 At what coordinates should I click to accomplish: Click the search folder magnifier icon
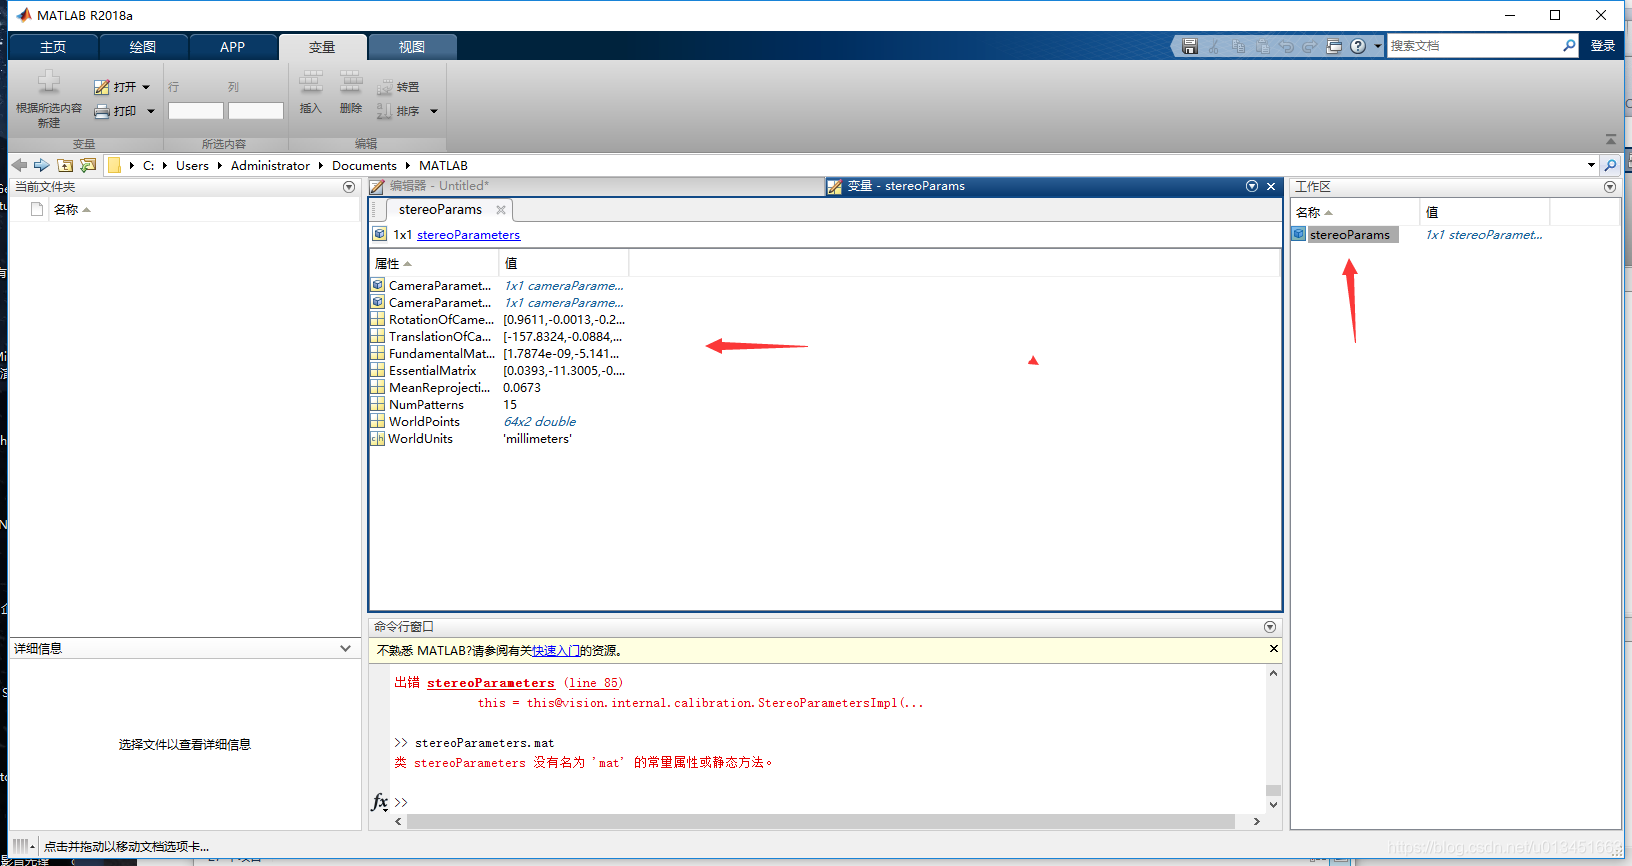[x=1610, y=165]
